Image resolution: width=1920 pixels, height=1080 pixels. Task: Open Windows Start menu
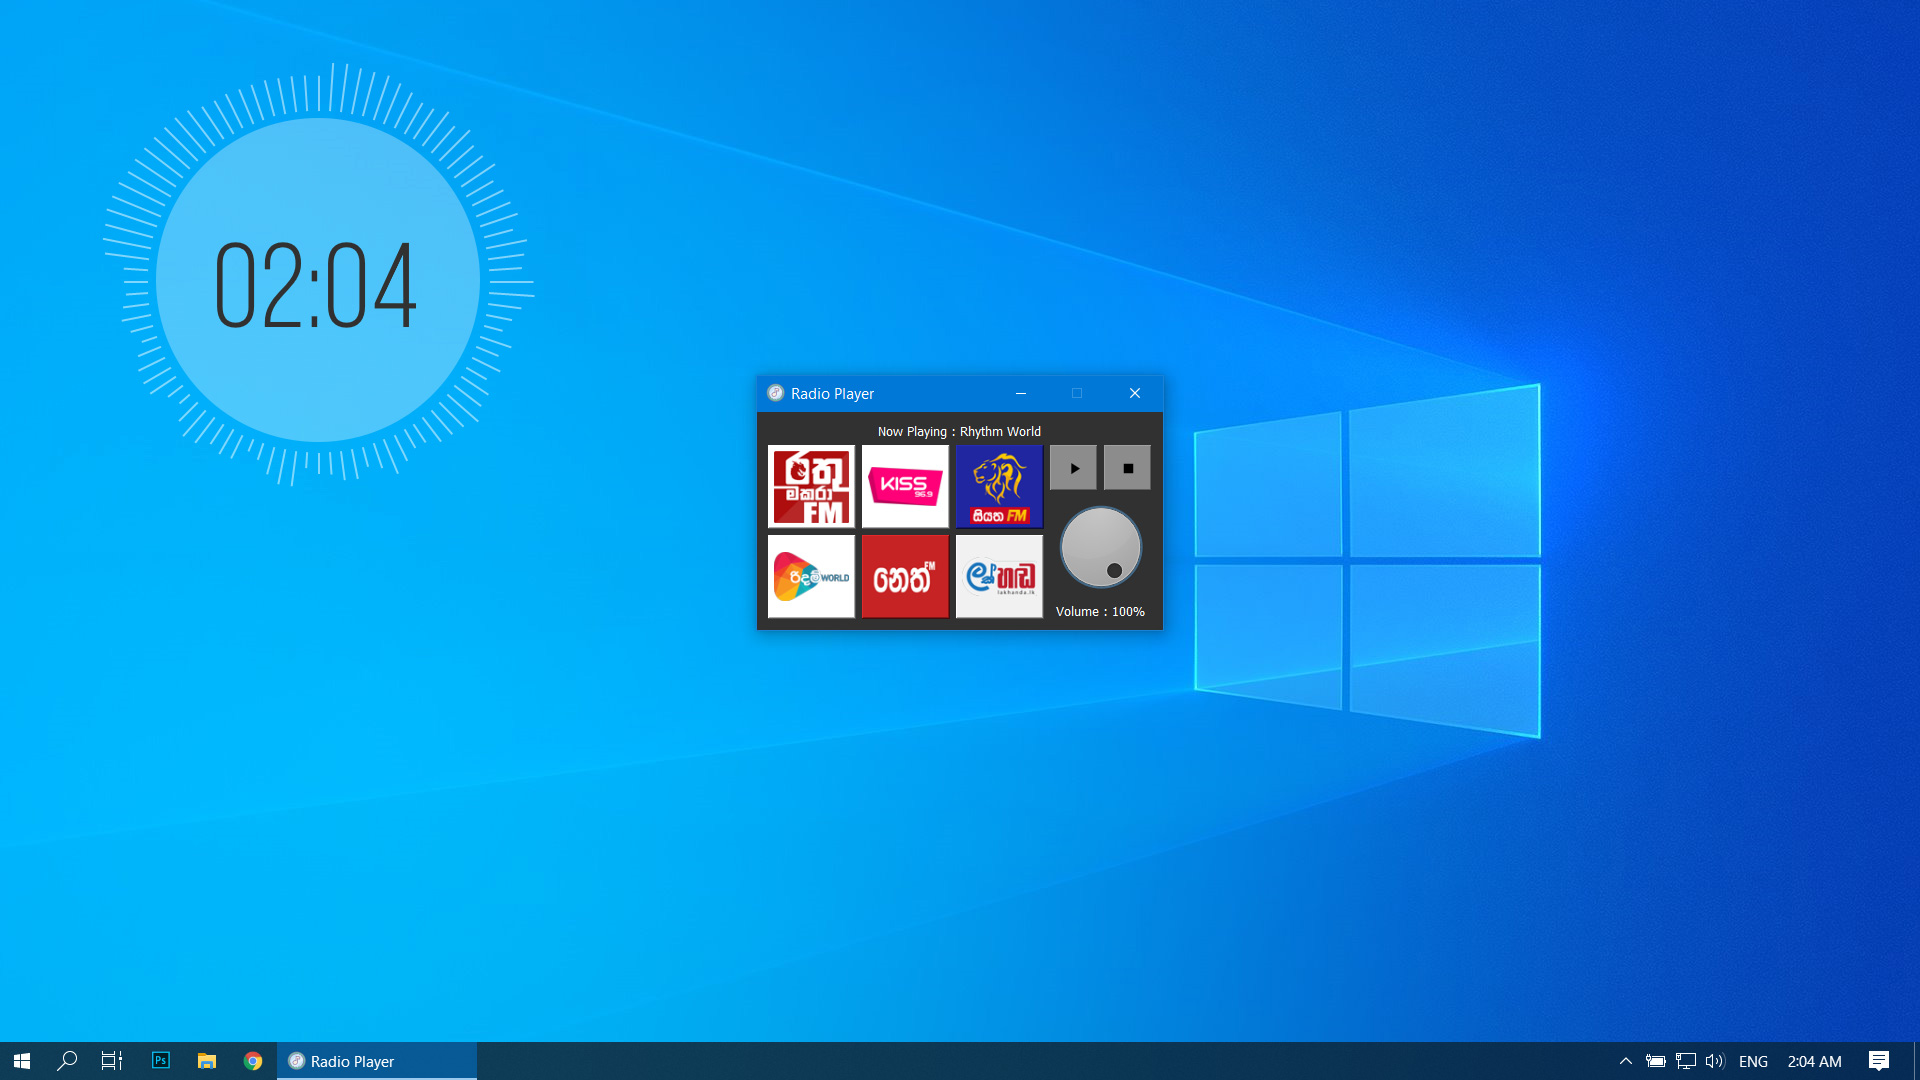(x=22, y=1061)
